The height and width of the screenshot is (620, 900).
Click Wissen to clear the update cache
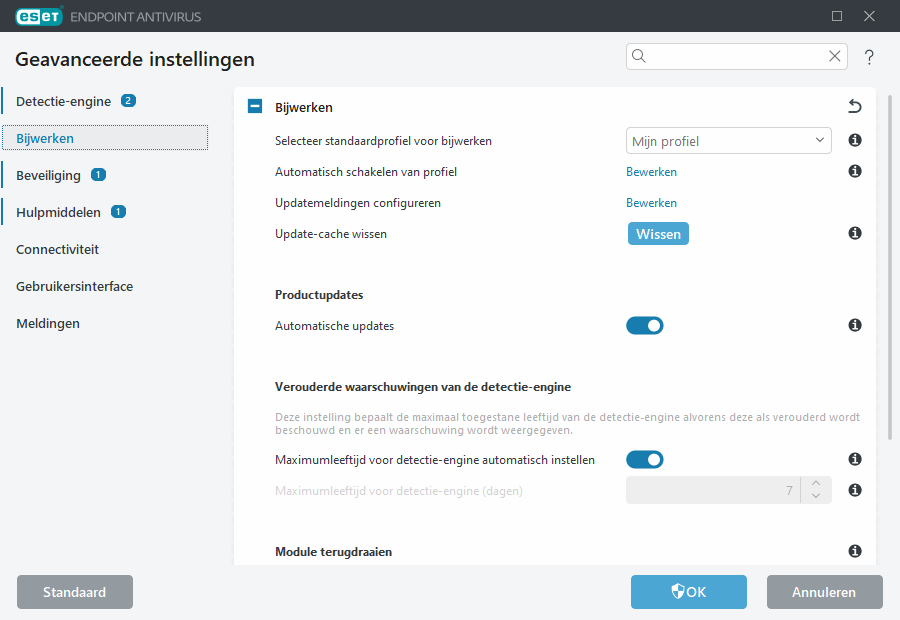coord(658,233)
